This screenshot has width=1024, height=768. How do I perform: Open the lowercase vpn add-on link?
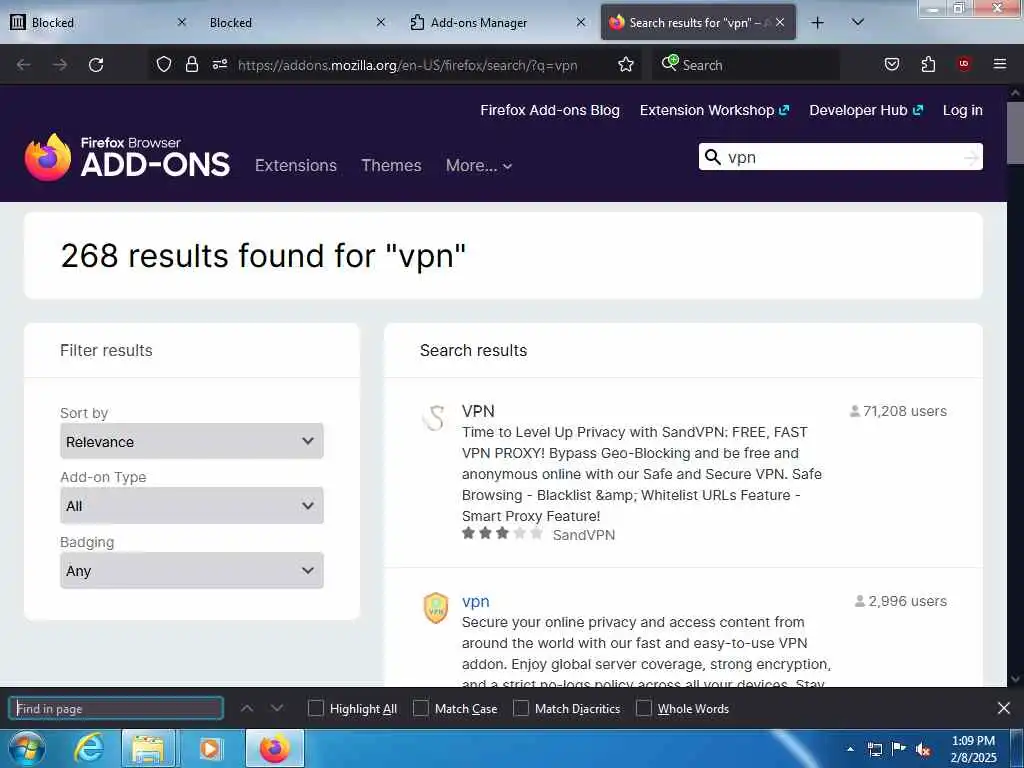pyautogui.click(x=475, y=601)
